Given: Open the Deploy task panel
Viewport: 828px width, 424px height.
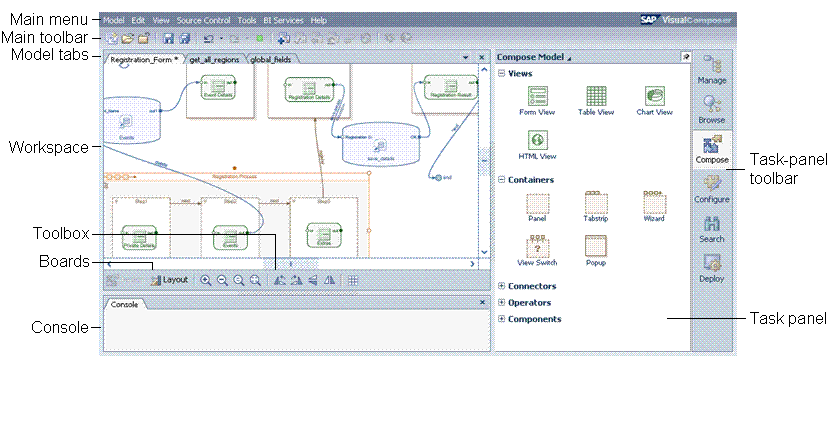Looking at the screenshot, I should tap(711, 268).
